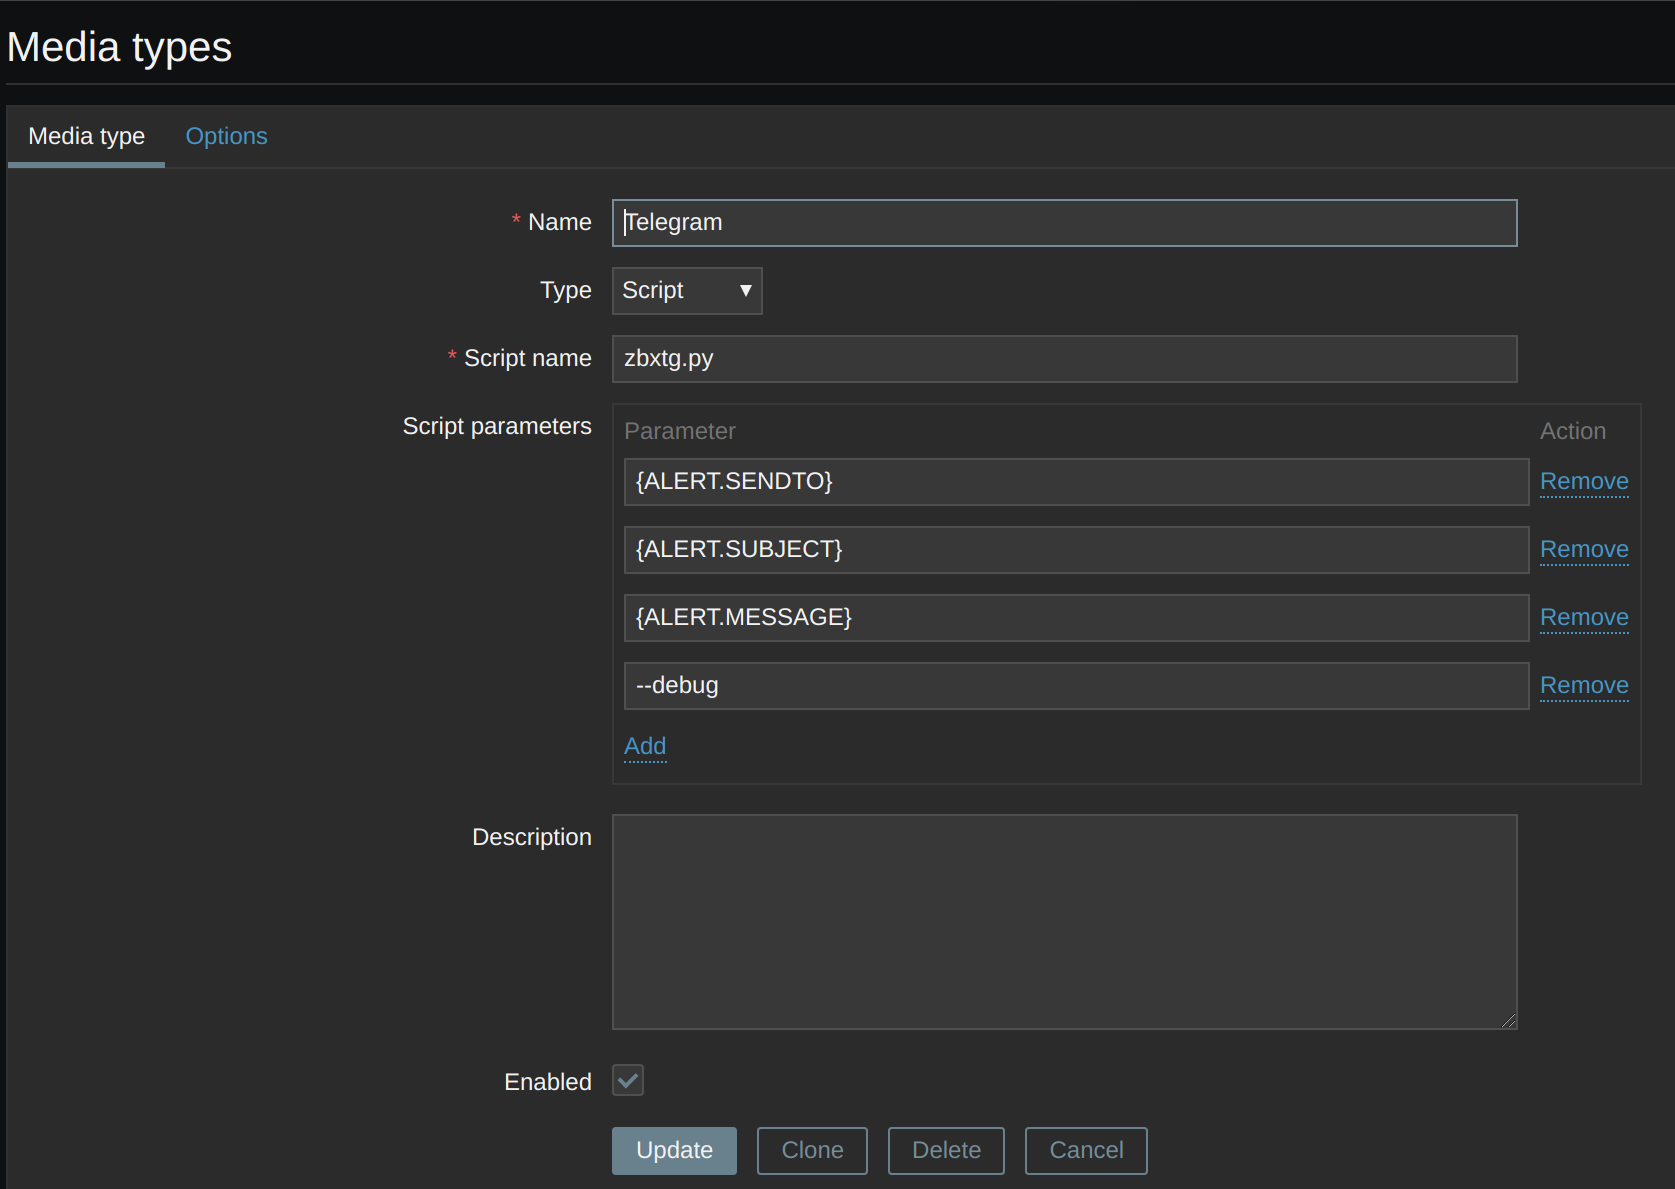This screenshot has width=1675, height=1189.
Task: Remove the {ALERT.MESSAGE} parameter
Action: 1583,618
